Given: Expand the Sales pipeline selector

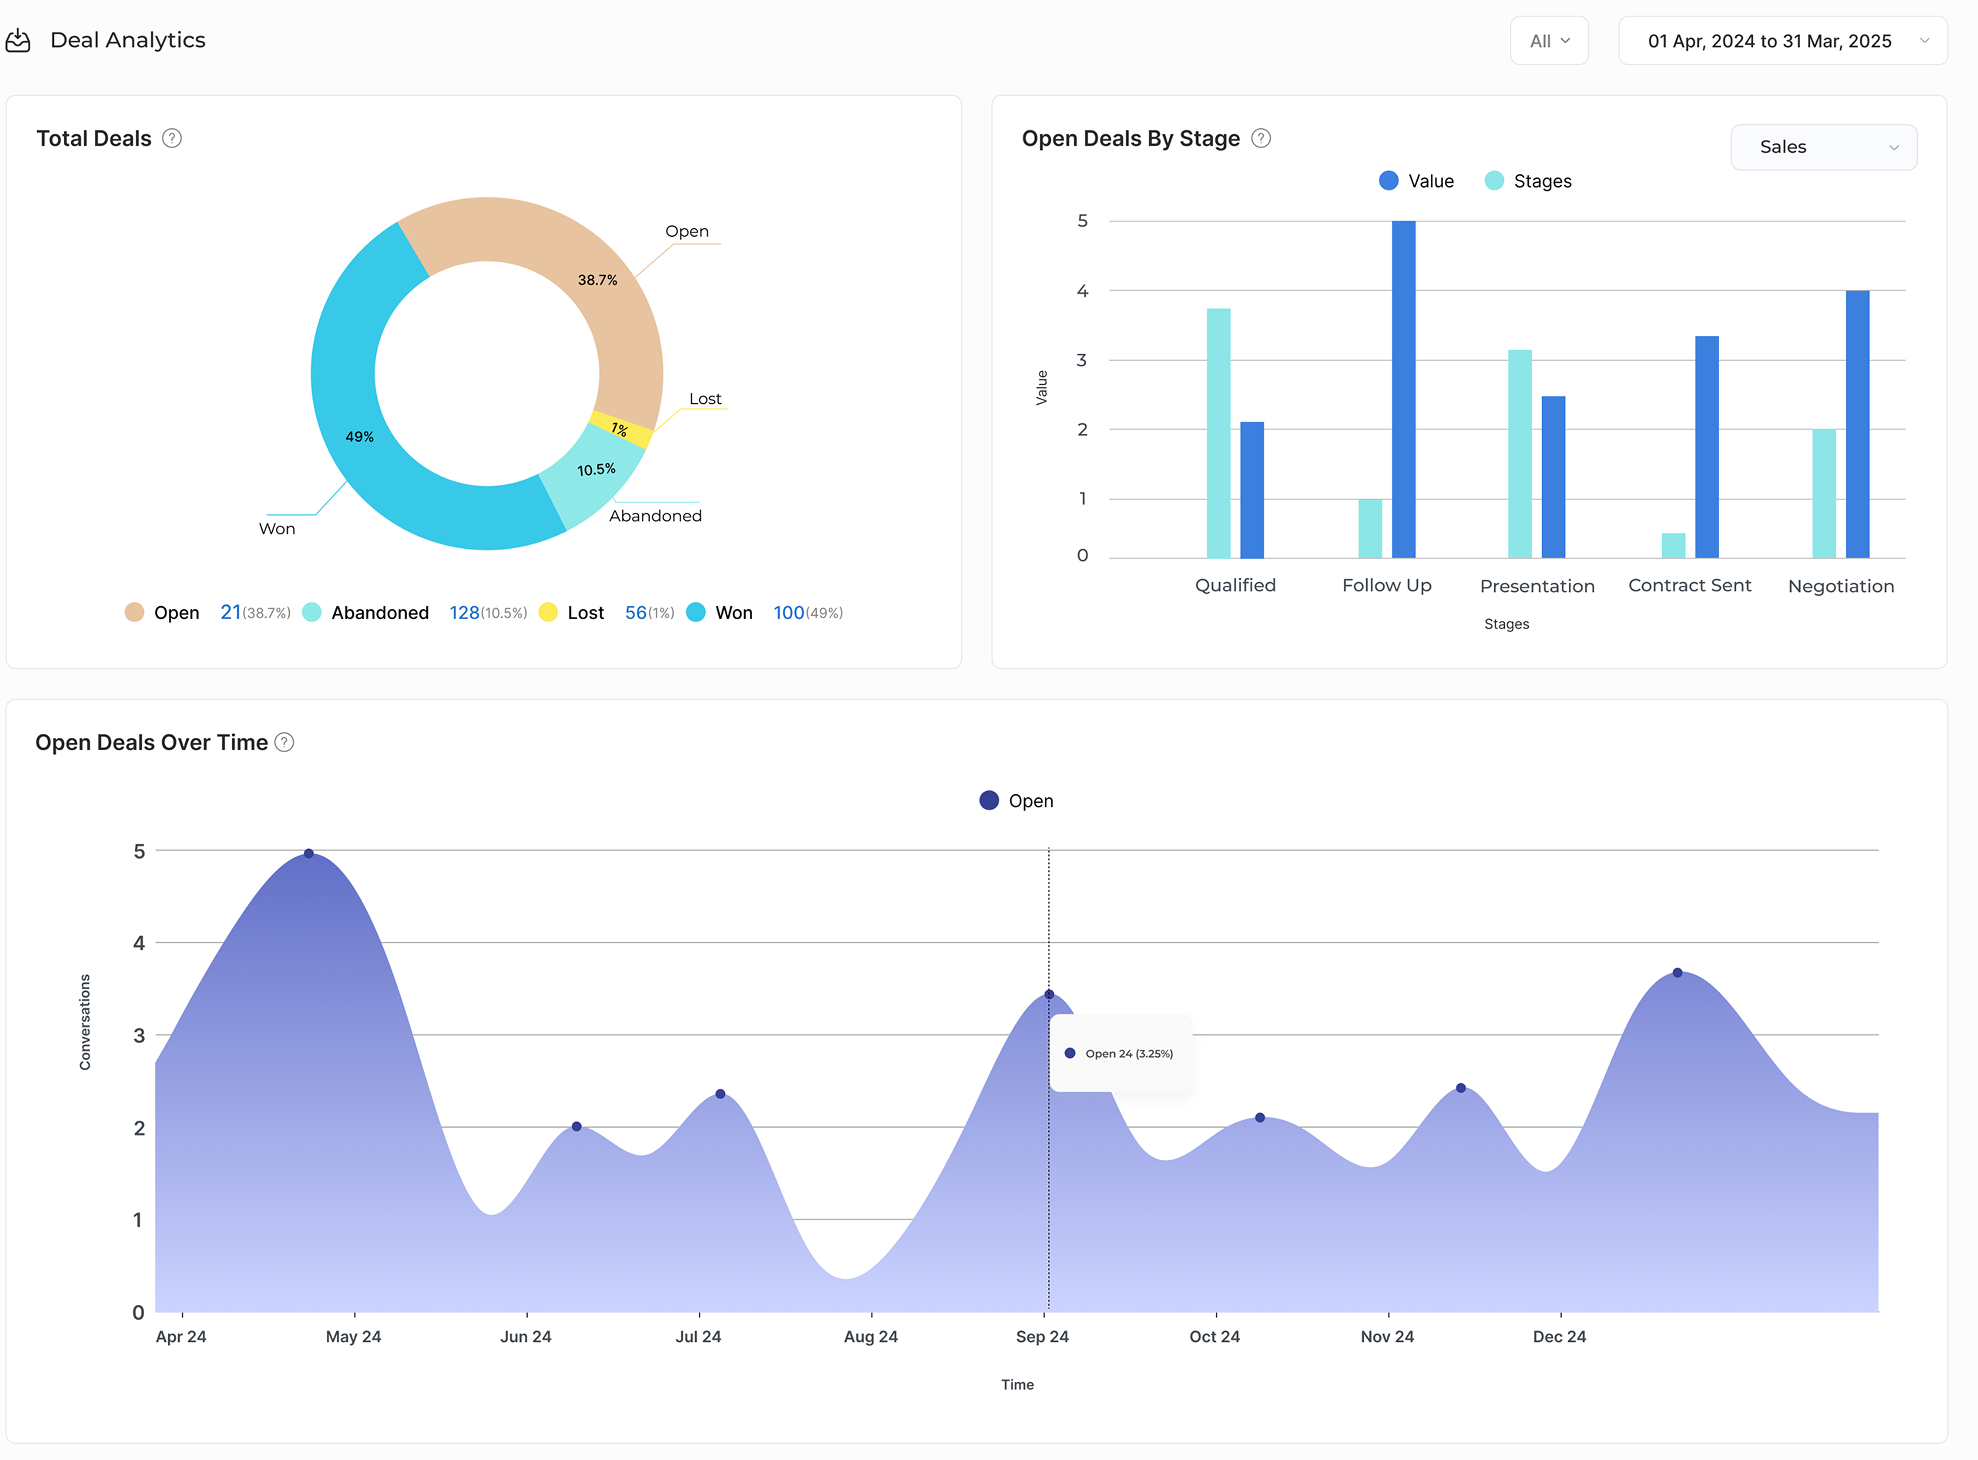Looking at the screenshot, I should (1823, 147).
